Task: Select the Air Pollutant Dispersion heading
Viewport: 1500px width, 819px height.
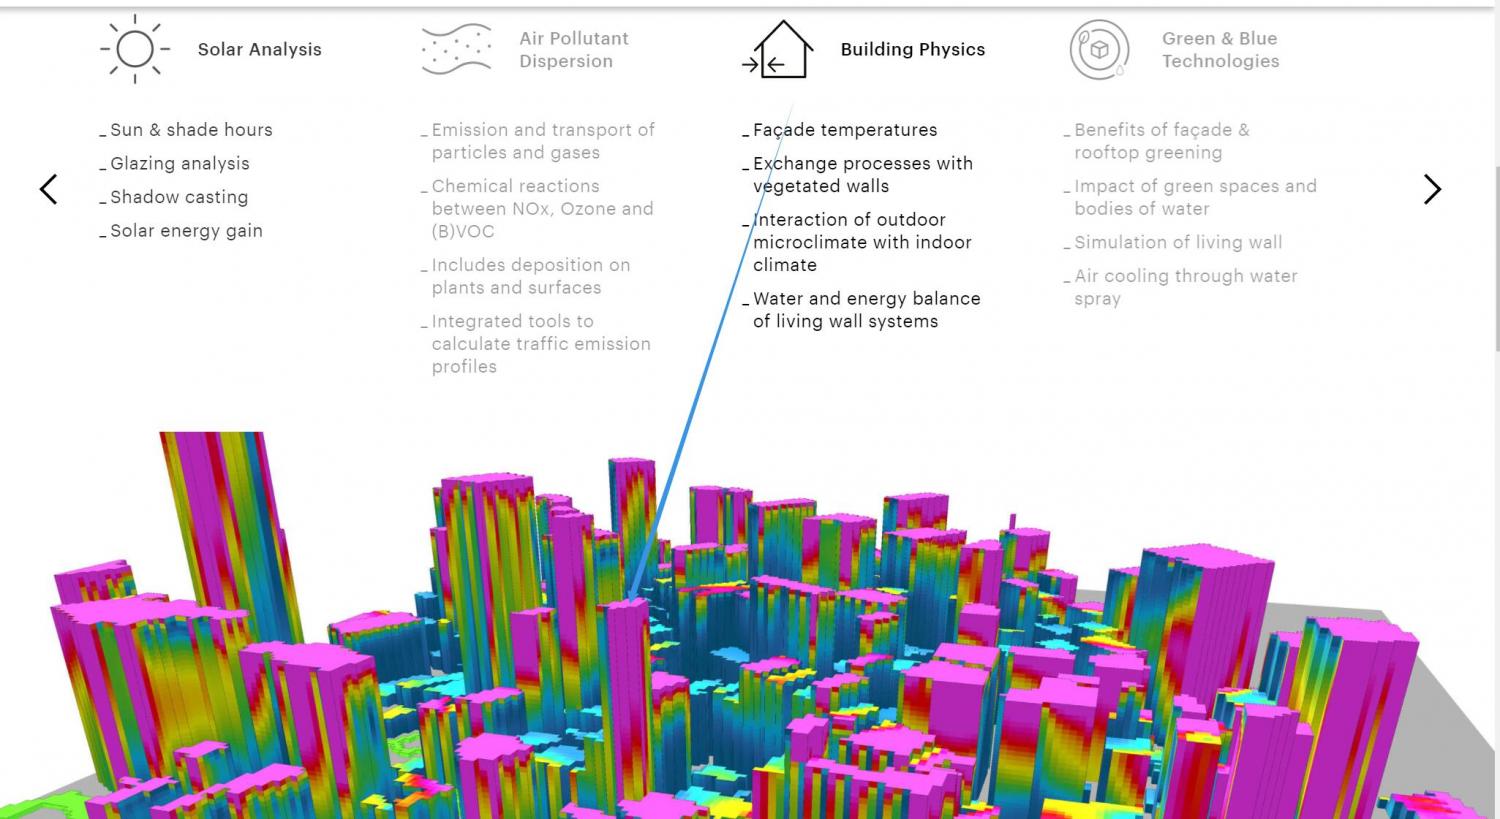Action: pos(573,50)
